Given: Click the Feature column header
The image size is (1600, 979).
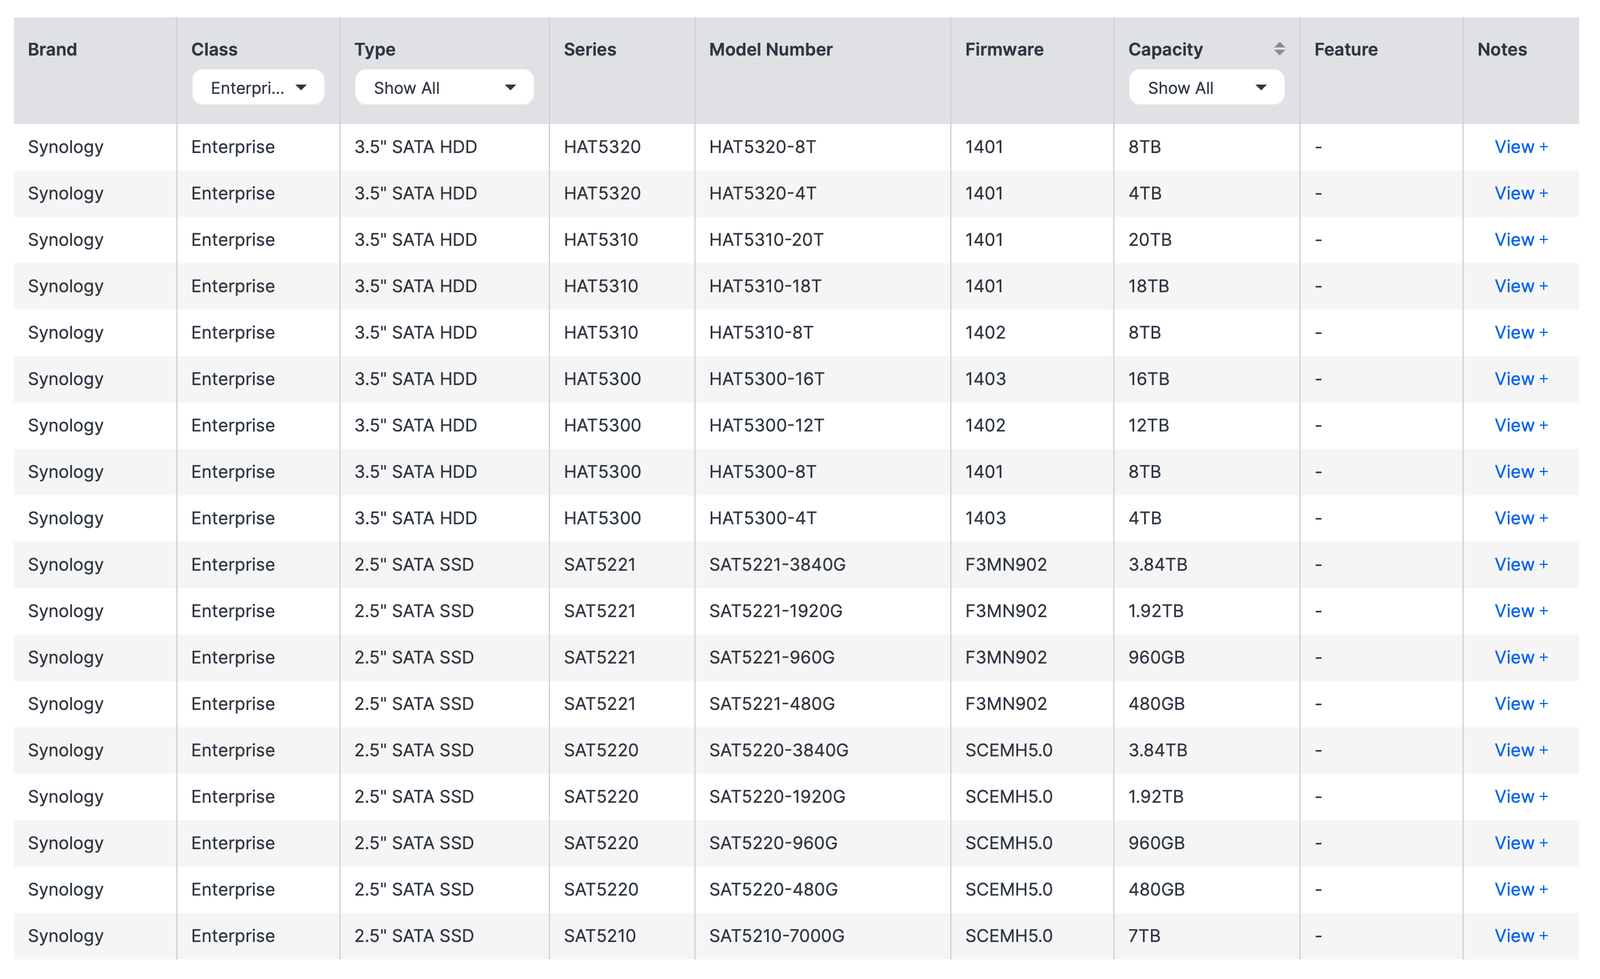Looking at the screenshot, I should point(1346,49).
